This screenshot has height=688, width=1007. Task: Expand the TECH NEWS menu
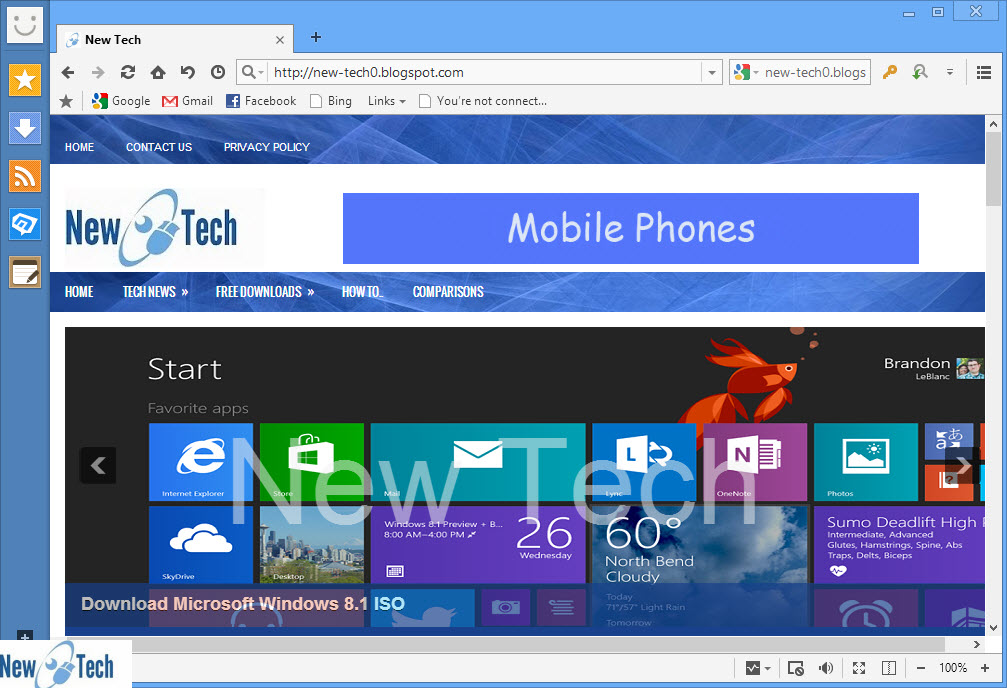tap(155, 292)
